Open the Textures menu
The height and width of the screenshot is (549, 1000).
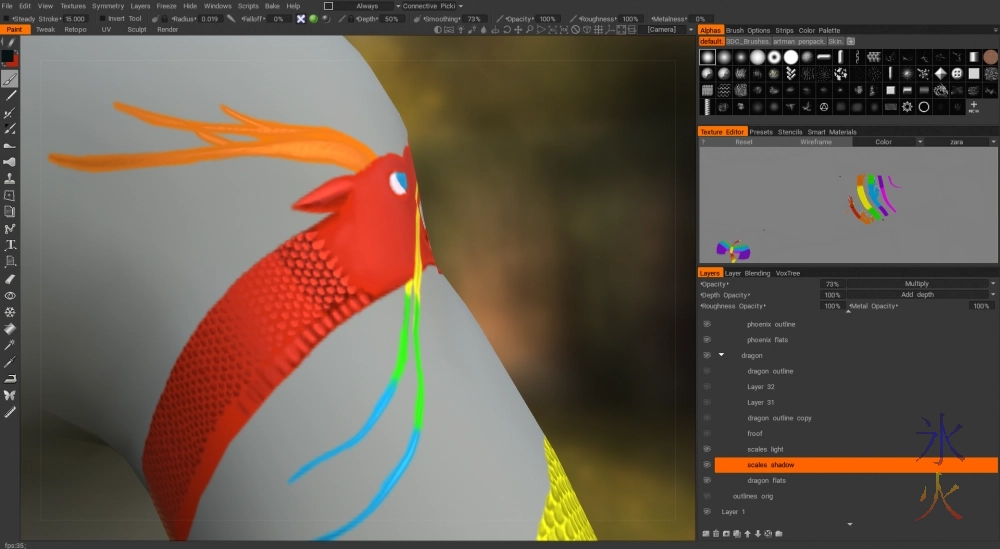click(x=73, y=6)
